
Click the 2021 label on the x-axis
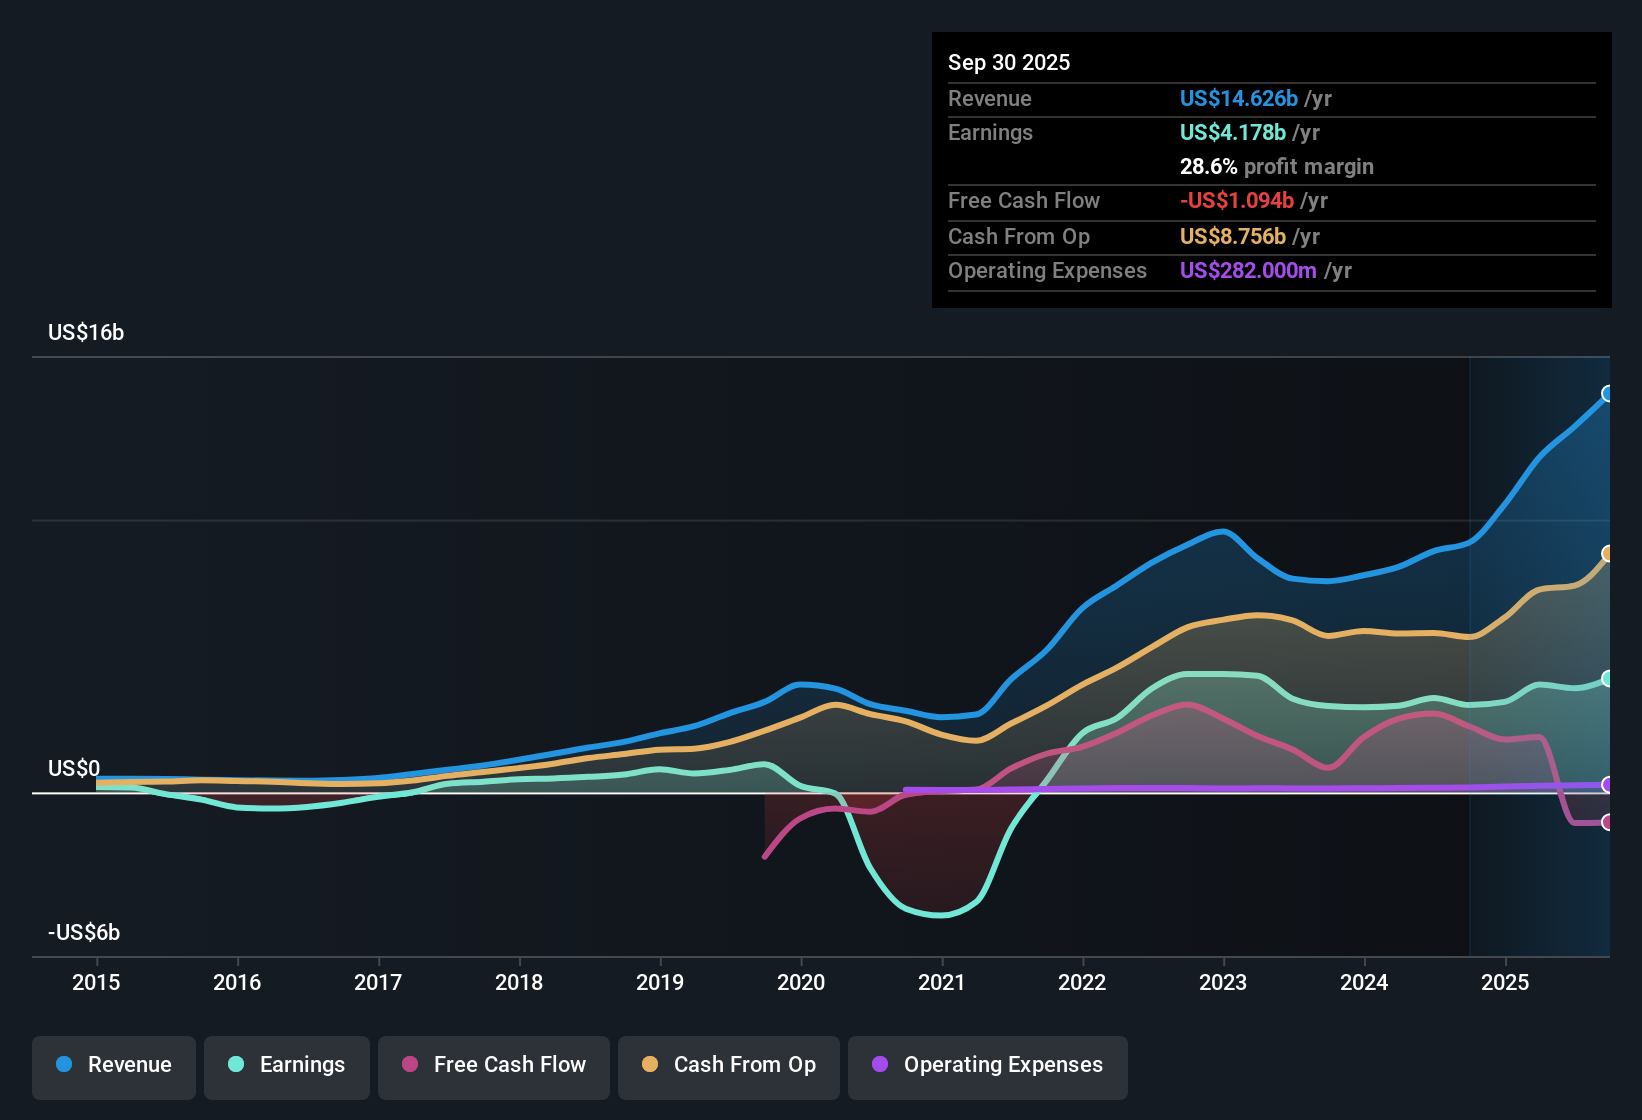tap(941, 983)
